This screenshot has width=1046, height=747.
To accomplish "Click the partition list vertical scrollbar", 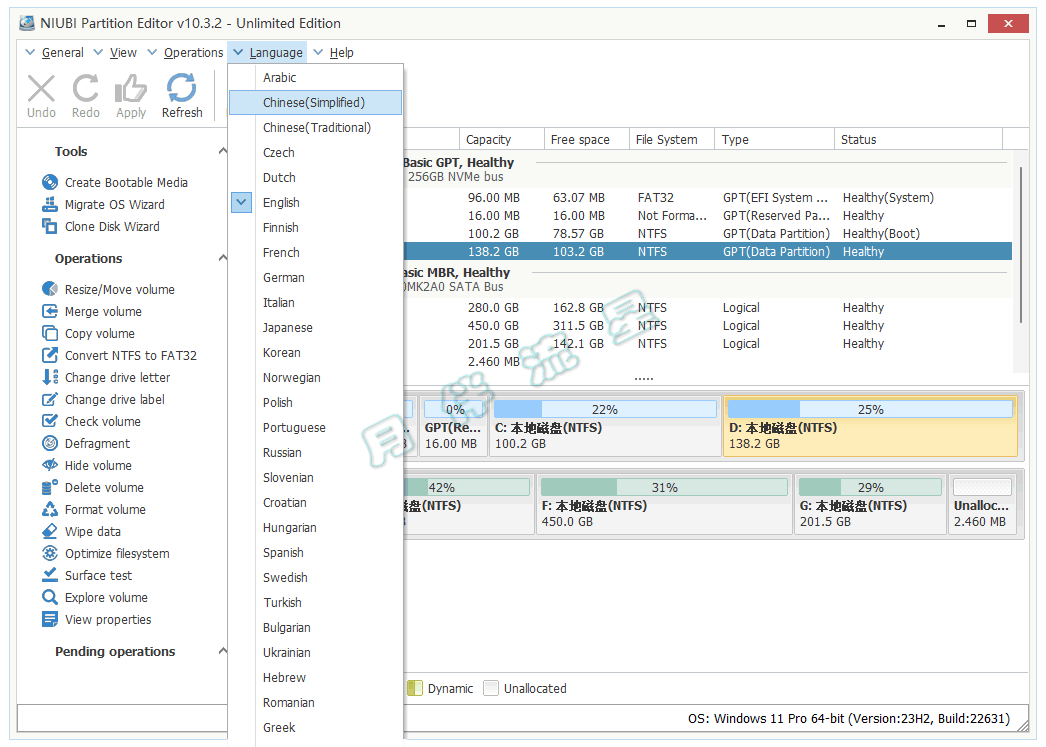I will (1021, 243).
